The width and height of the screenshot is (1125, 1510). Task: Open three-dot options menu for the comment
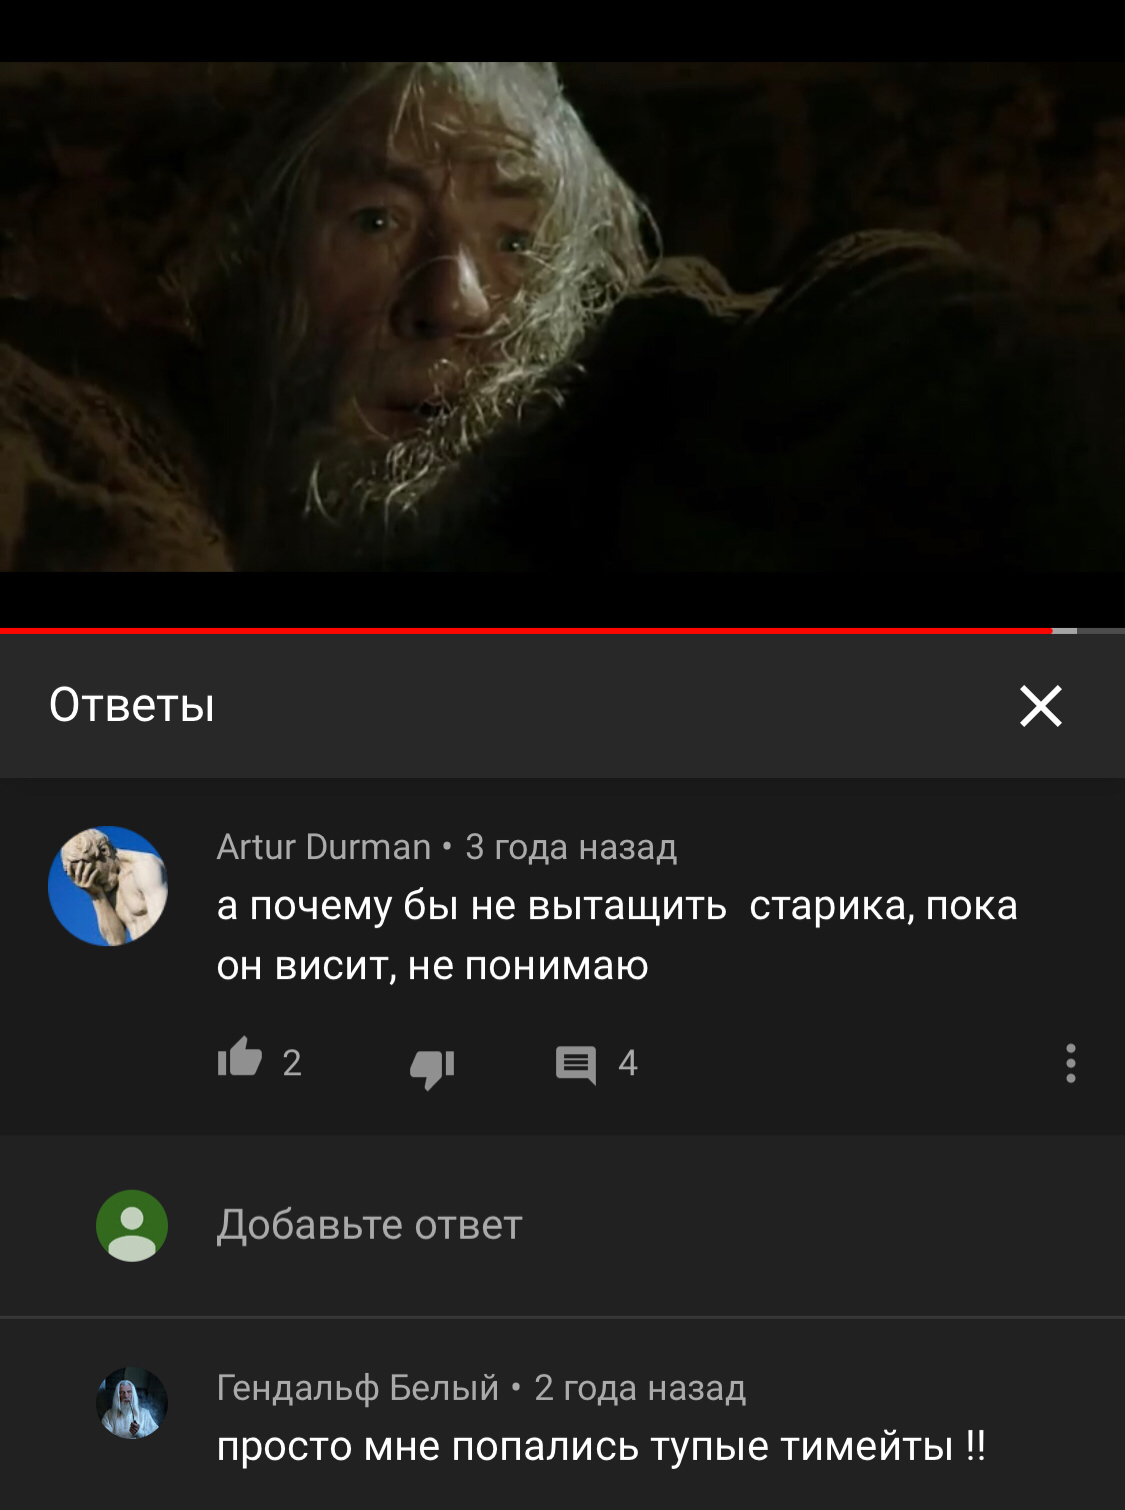click(x=1070, y=1062)
